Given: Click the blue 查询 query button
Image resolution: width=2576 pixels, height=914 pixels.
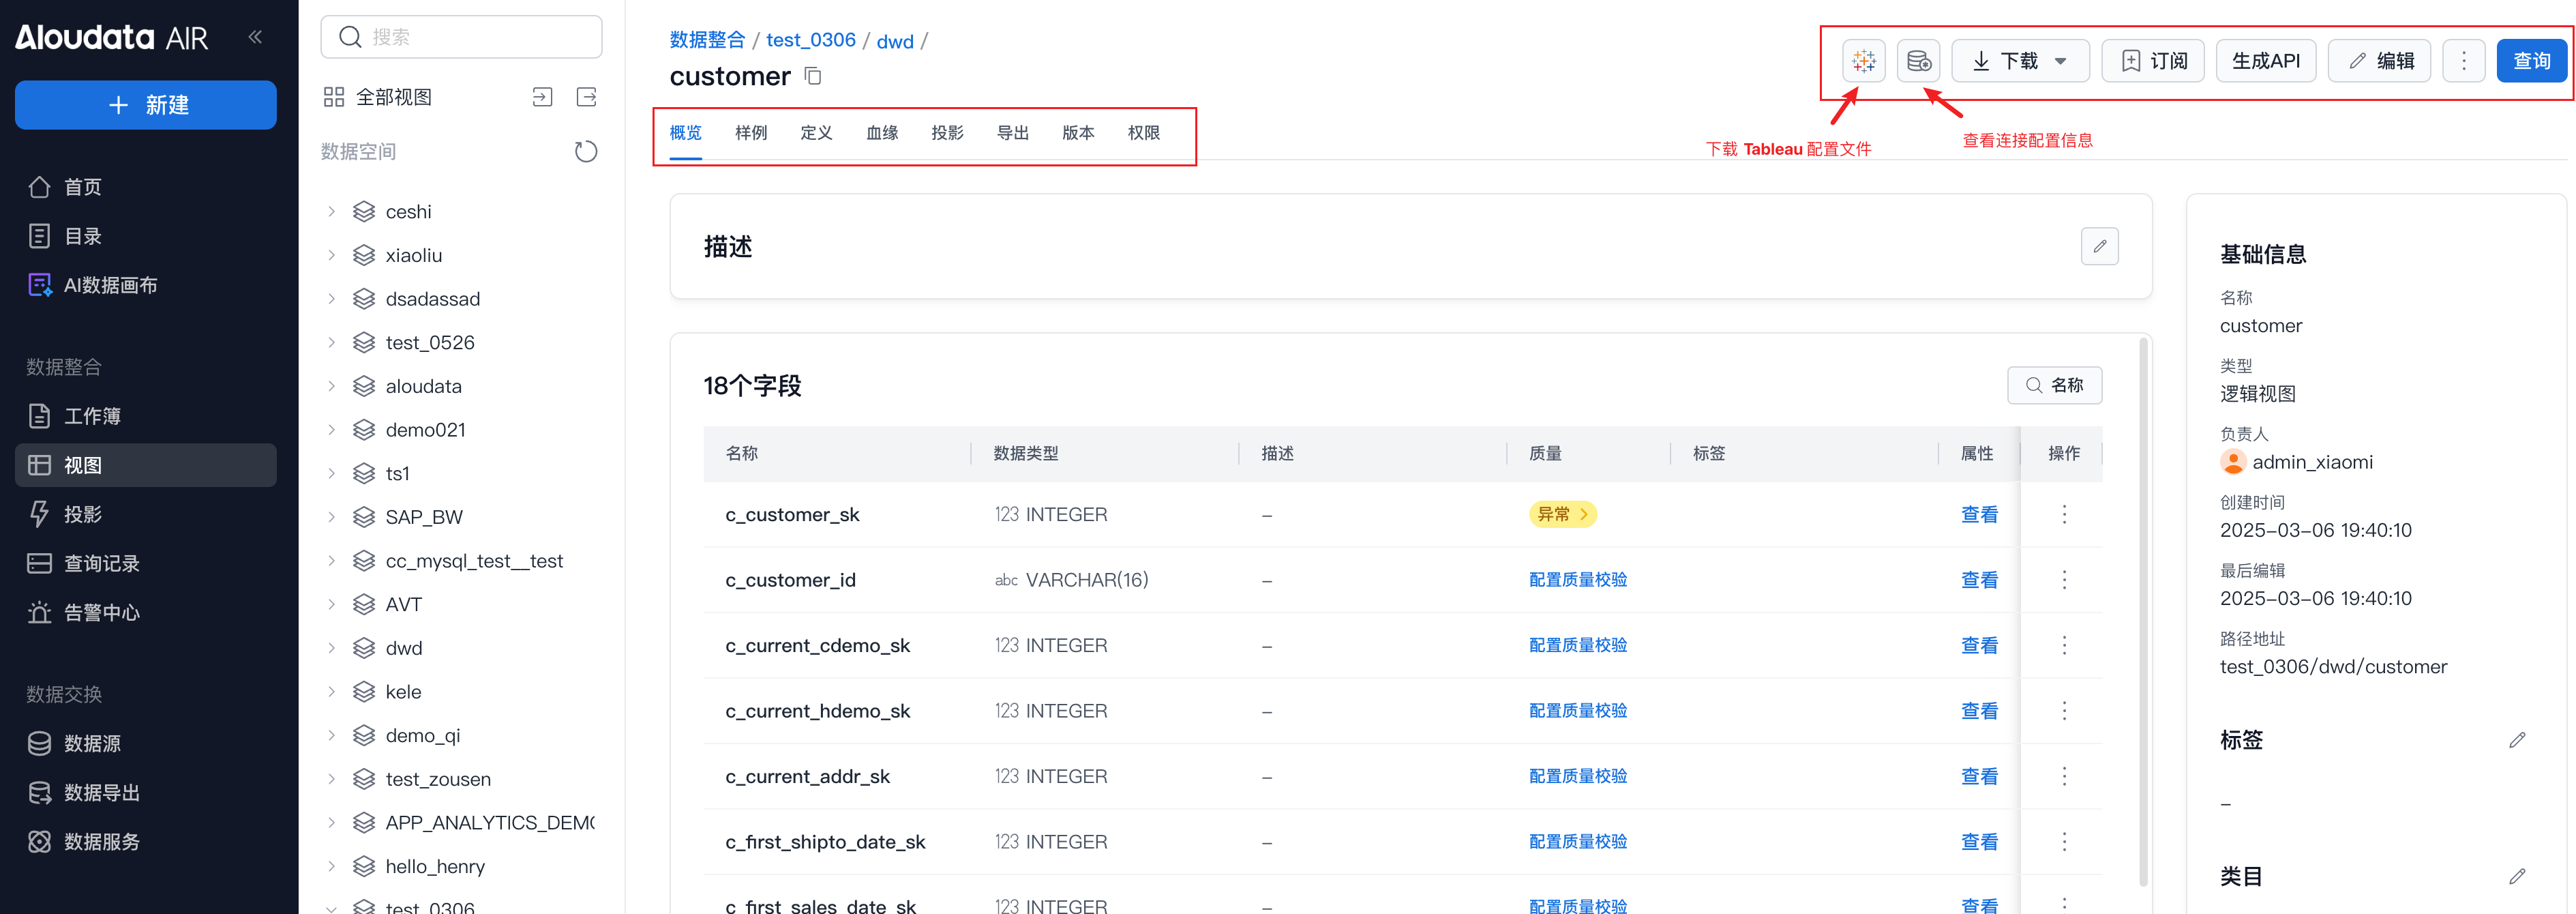Looking at the screenshot, I should click(x=2531, y=61).
